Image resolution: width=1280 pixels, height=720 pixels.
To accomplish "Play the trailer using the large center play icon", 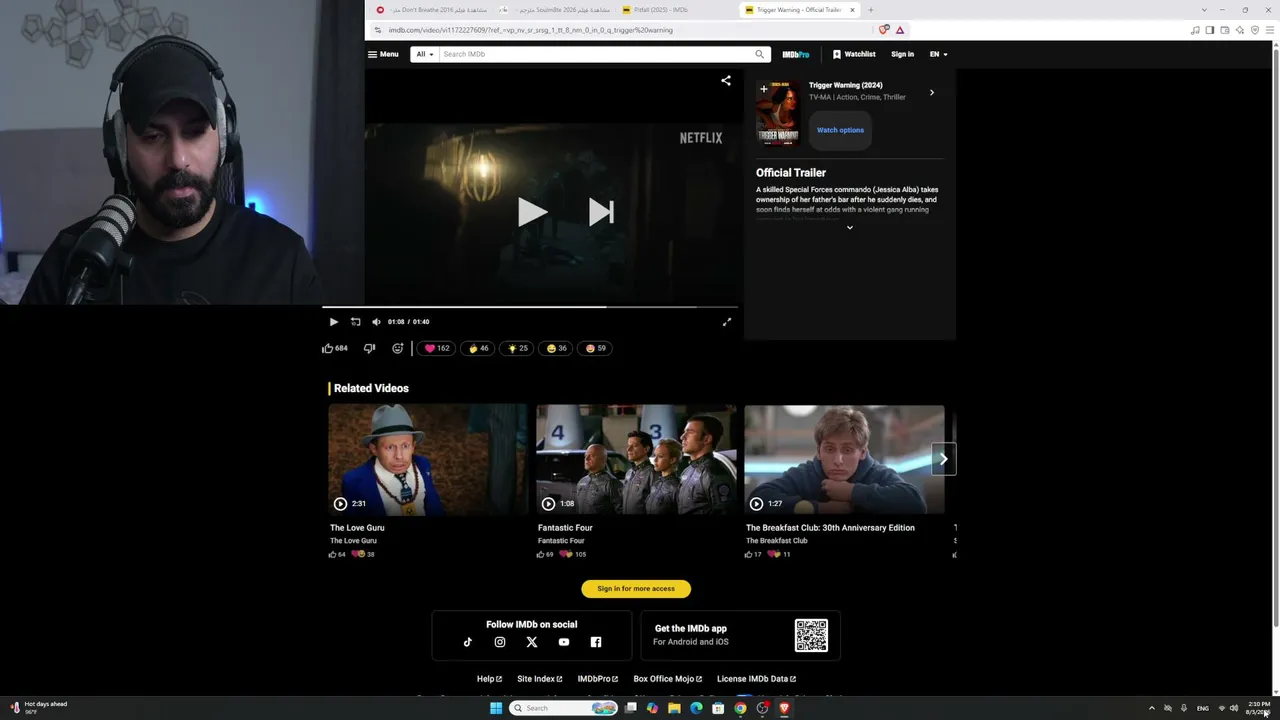I will 532,212.
